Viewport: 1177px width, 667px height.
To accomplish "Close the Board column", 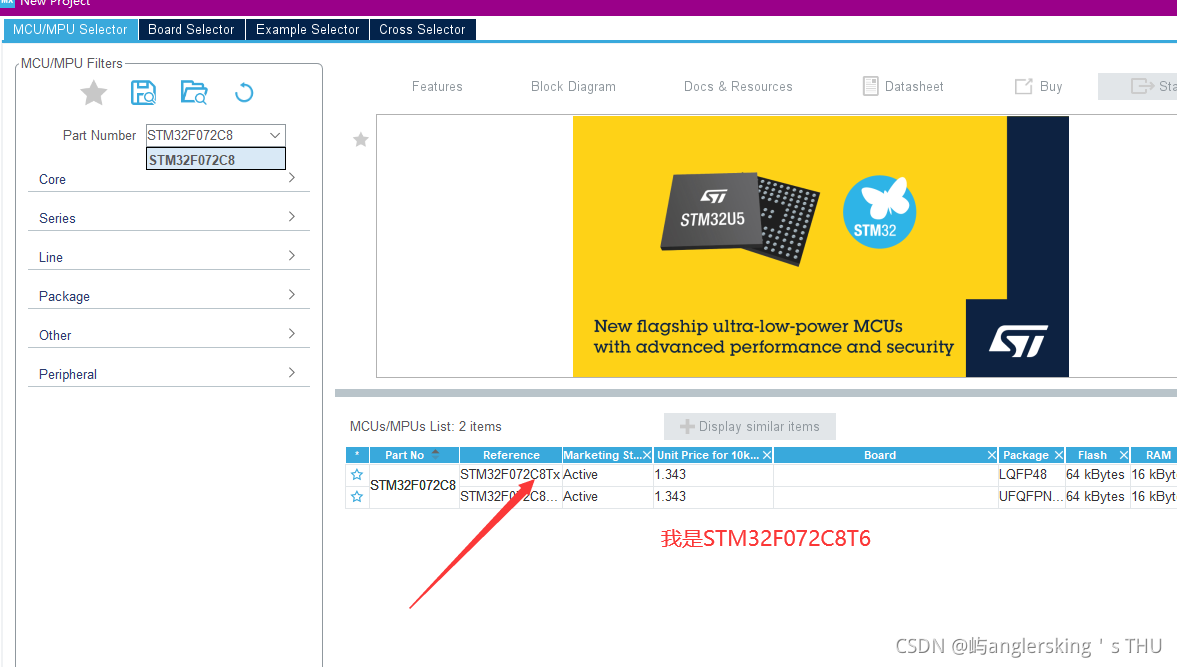I will pyautogui.click(x=992, y=455).
